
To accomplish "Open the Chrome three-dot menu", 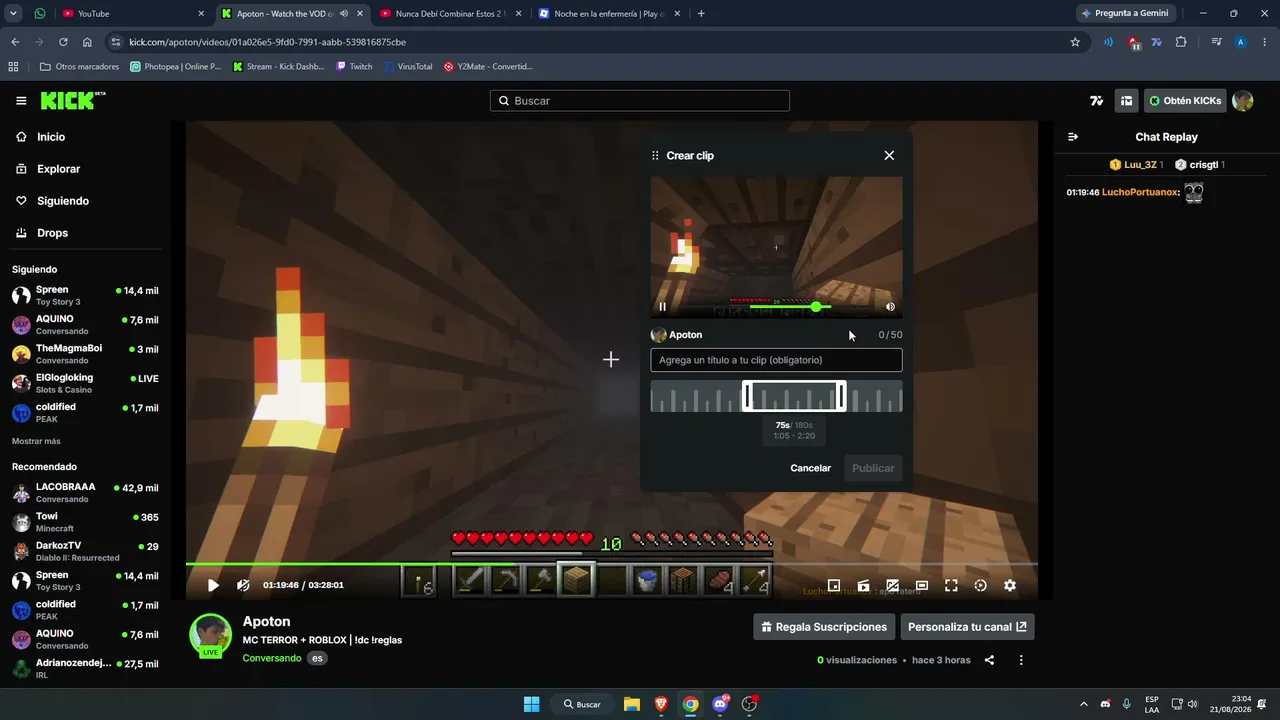I will pyautogui.click(x=1264, y=42).
